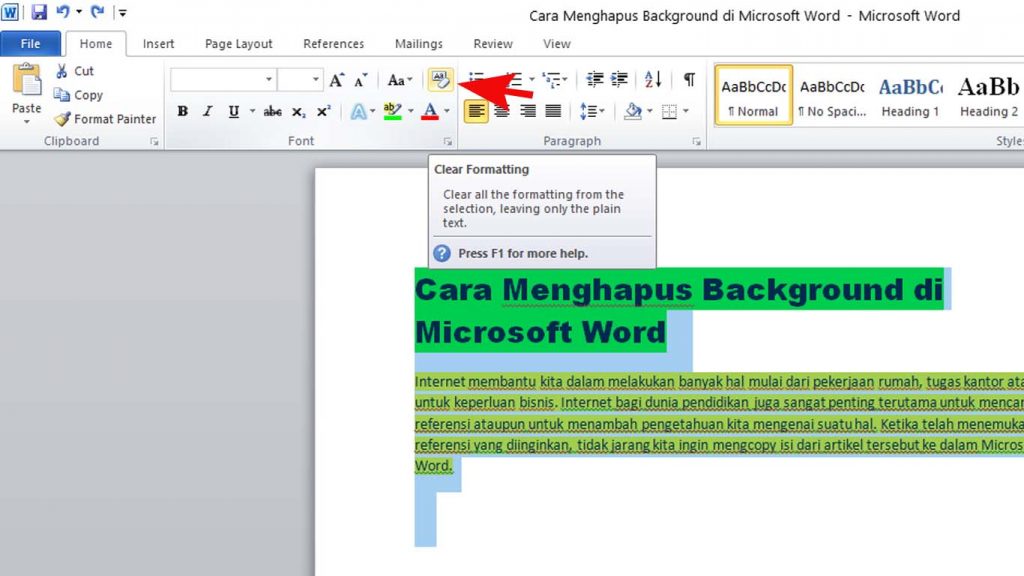
Task: Justify the paragraph text
Action: (553, 112)
